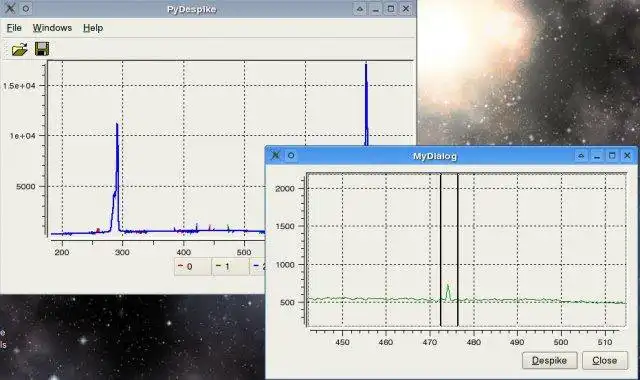Click the right black marker line in MyDialog

(458, 250)
